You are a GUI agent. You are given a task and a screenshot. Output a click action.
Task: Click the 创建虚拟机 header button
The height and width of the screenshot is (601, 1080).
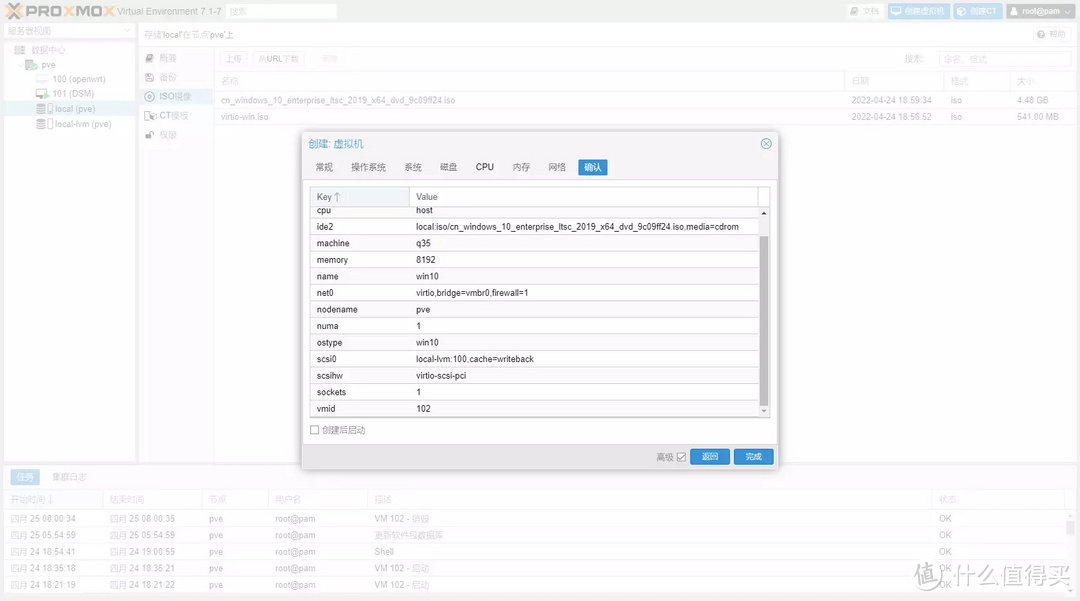[x=919, y=11]
